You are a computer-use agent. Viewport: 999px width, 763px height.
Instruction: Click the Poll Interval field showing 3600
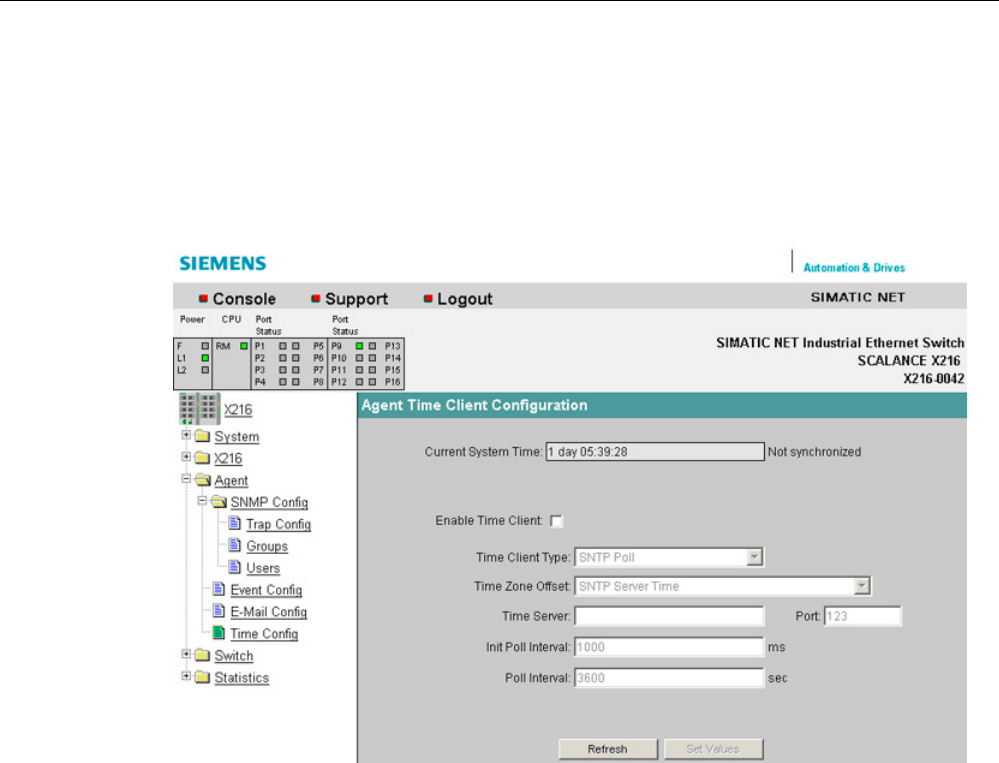pyautogui.click(x=669, y=678)
